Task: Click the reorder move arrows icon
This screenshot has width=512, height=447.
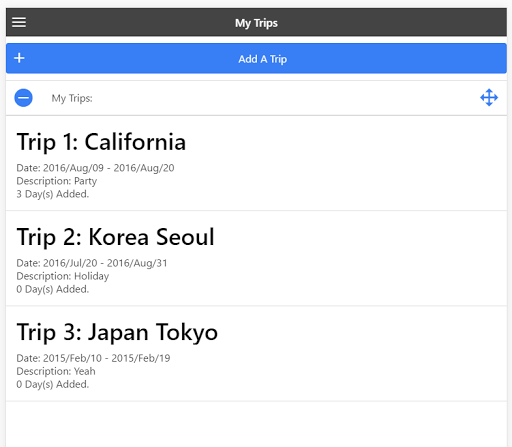Action: coord(489,98)
